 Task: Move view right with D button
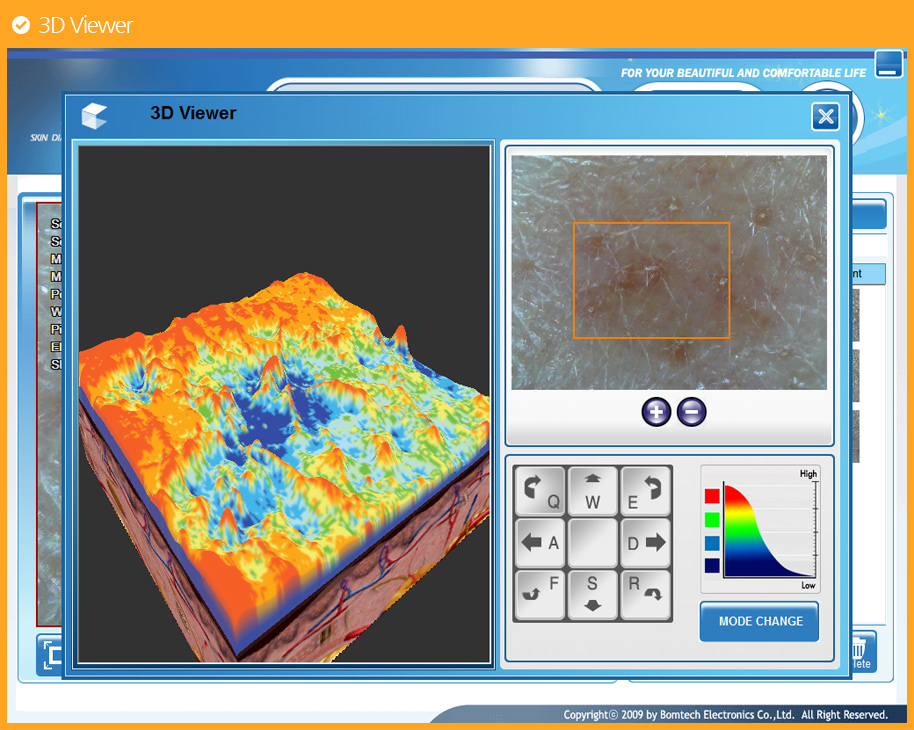point(645,543)
